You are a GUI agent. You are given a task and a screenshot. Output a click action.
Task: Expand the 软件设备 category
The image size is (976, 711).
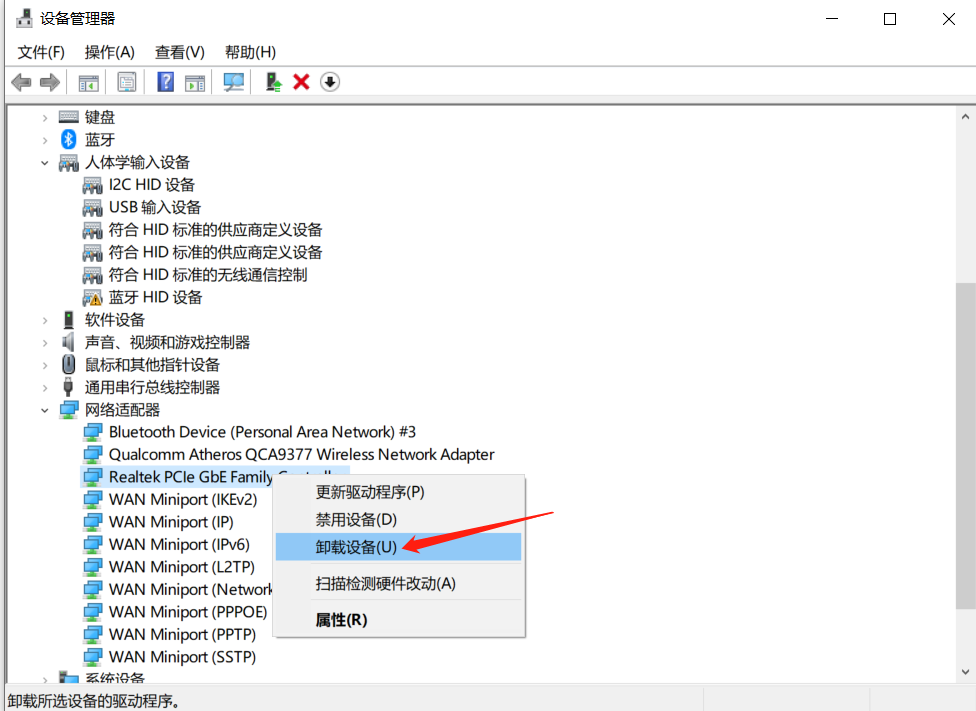(45, 320)
